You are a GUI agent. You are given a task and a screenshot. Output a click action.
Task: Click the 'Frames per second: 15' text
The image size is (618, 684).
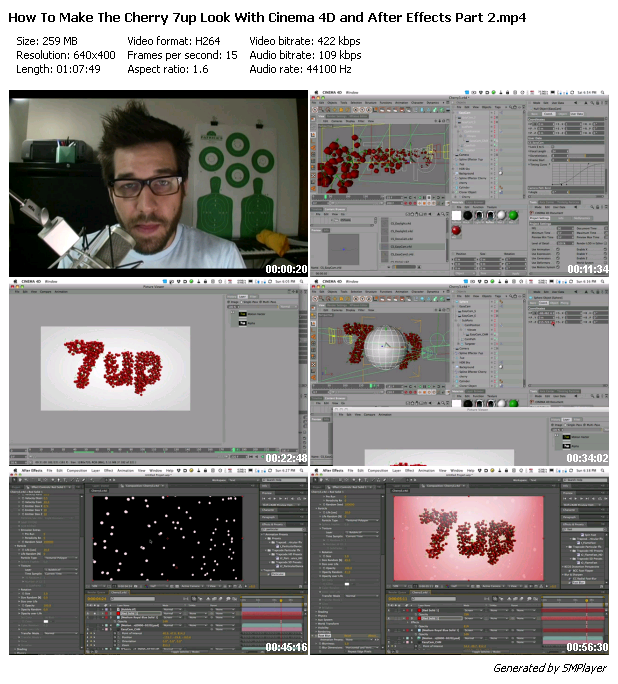(182, 55)
